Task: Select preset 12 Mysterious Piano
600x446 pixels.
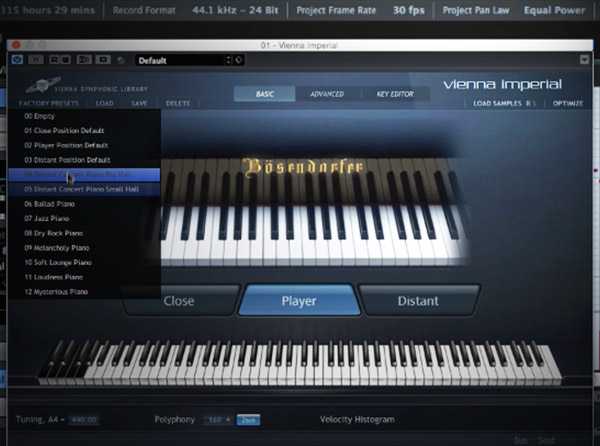Action: click(x=84, y=292)
